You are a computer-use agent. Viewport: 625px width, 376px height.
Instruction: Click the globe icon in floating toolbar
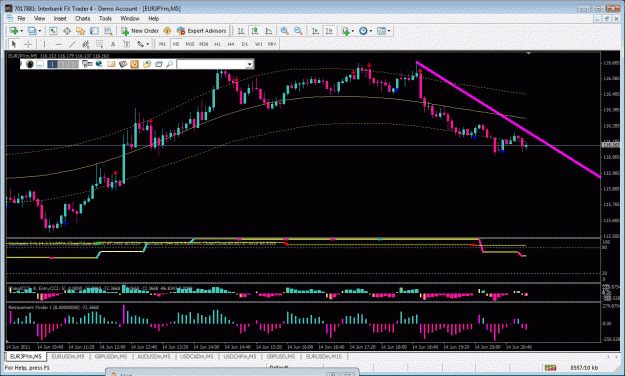pos(99,64)
